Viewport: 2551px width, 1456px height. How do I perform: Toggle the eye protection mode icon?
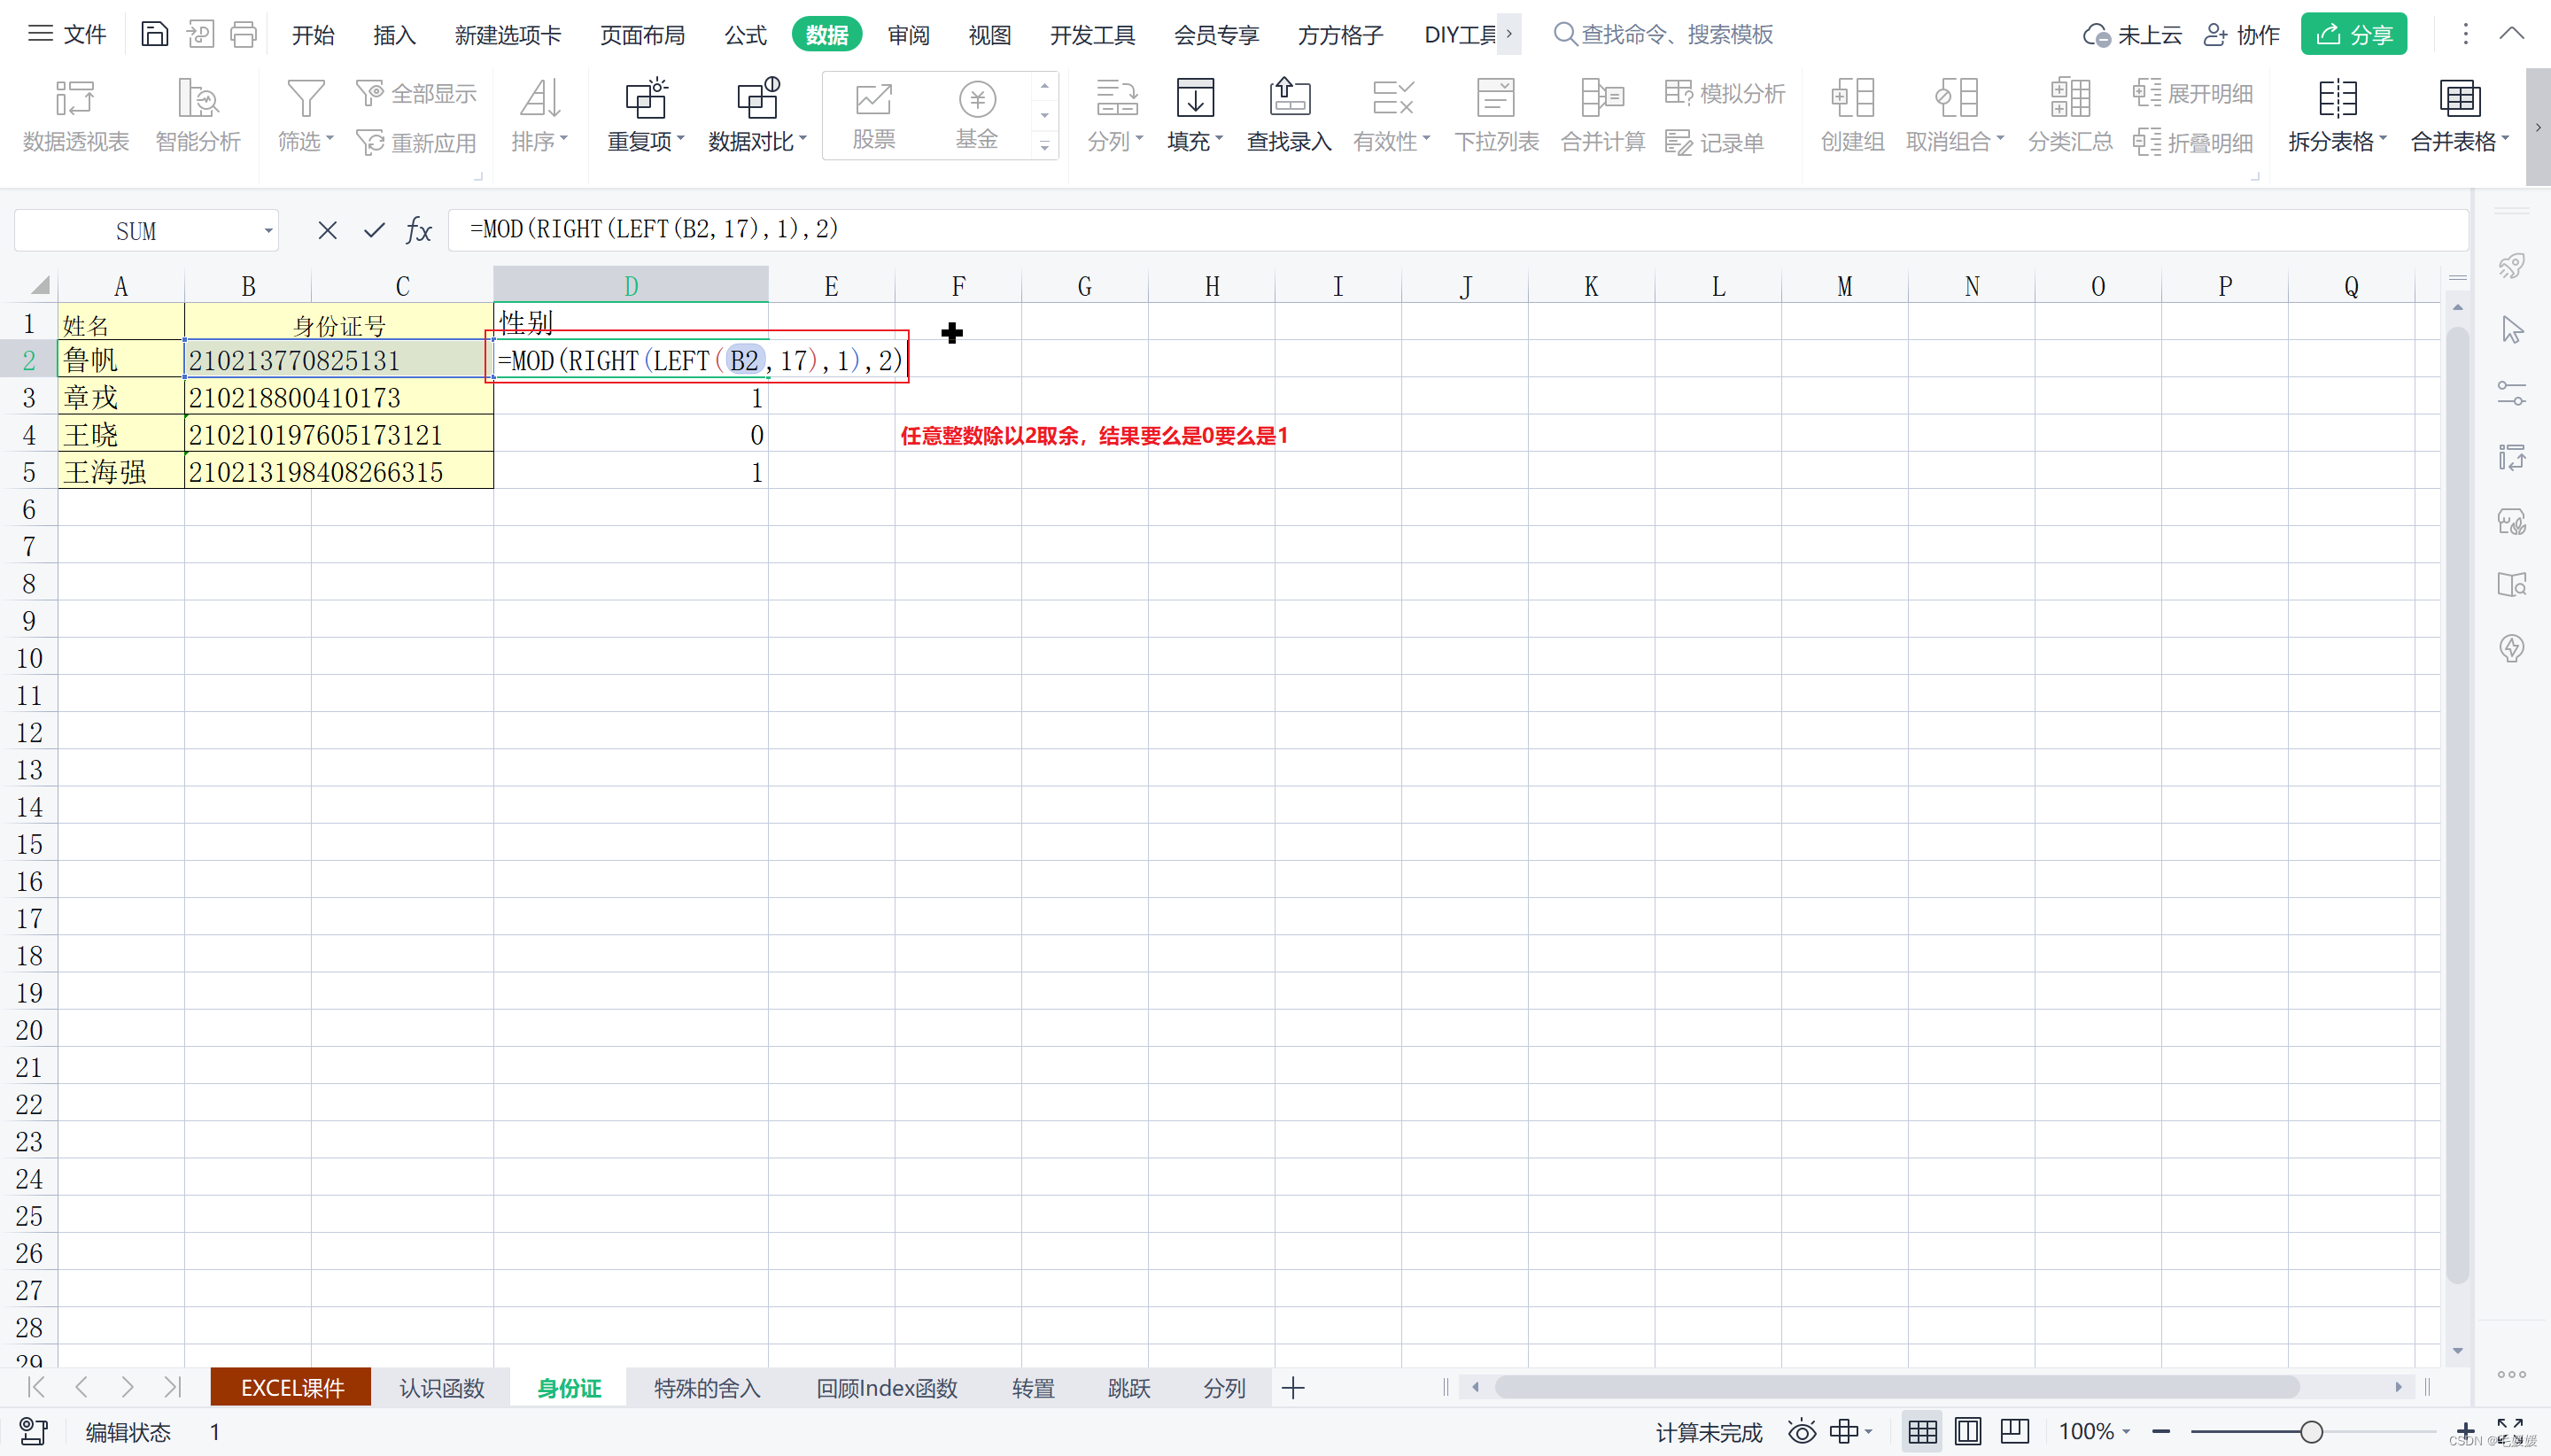tap(1802, 1432)
